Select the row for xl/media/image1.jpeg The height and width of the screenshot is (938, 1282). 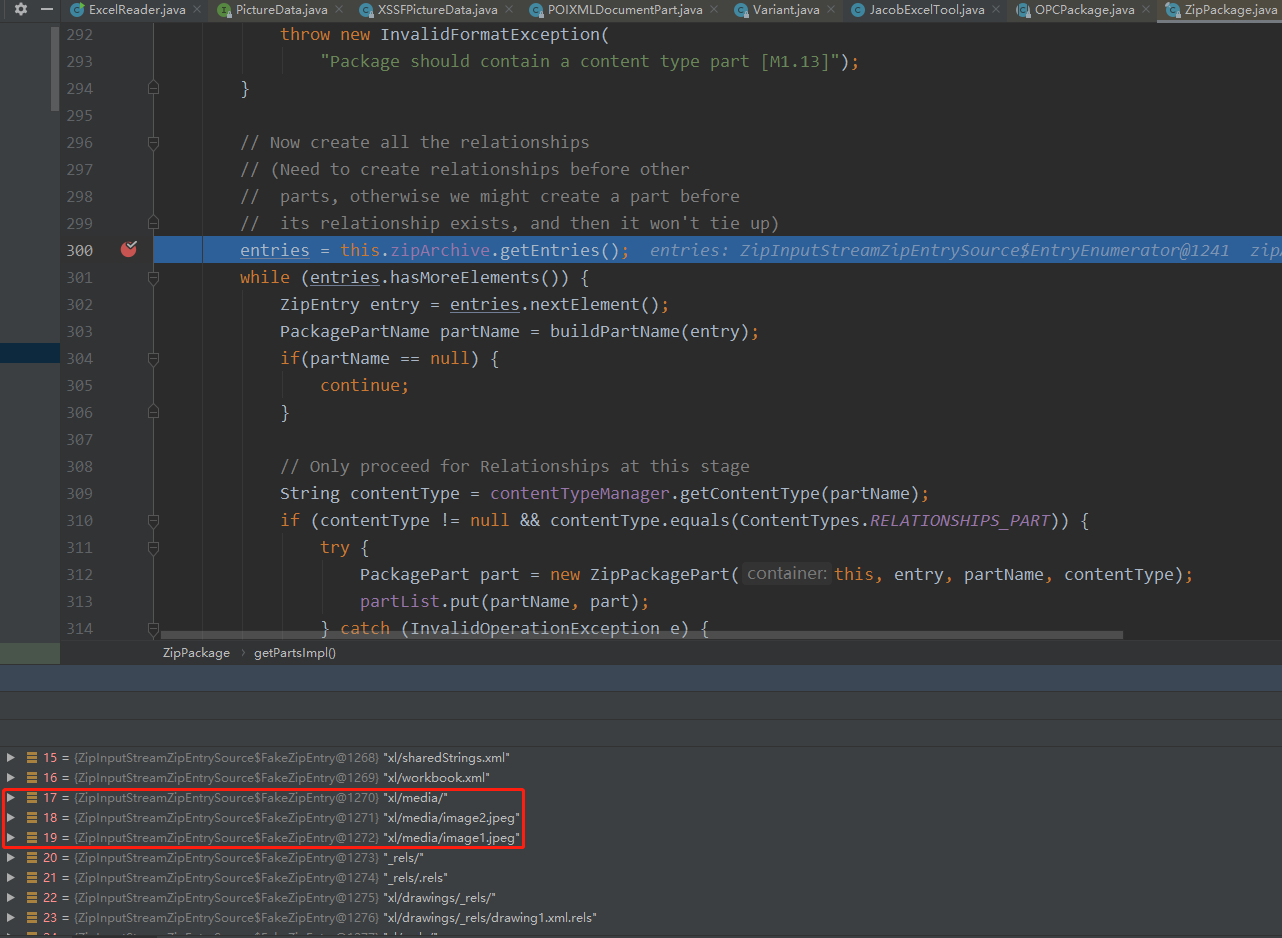pyautogui.click(x=641, y=838)
